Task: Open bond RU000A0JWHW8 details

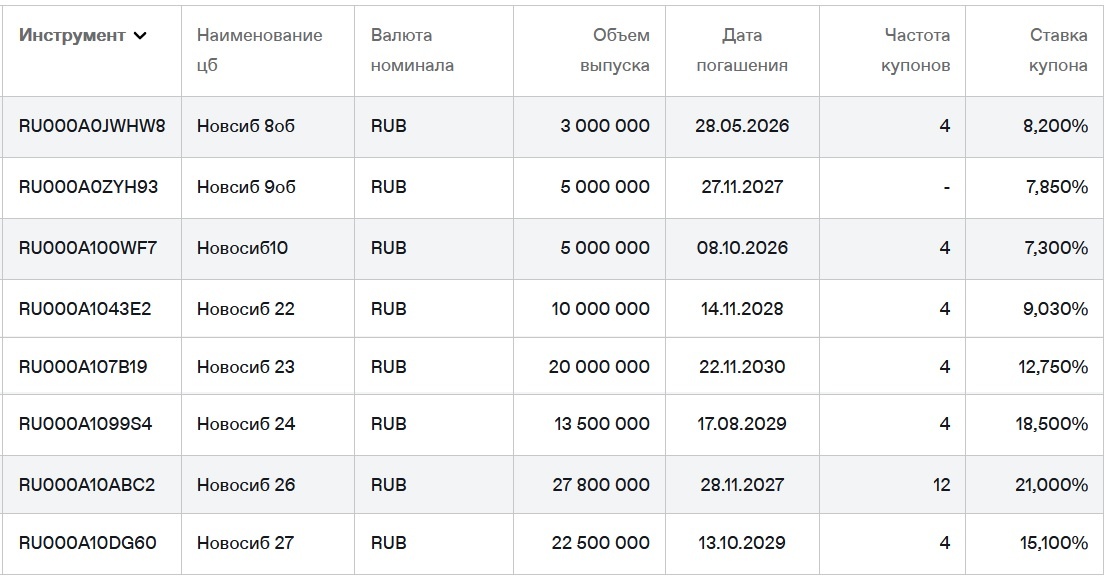Action: (x=93, y=126)
